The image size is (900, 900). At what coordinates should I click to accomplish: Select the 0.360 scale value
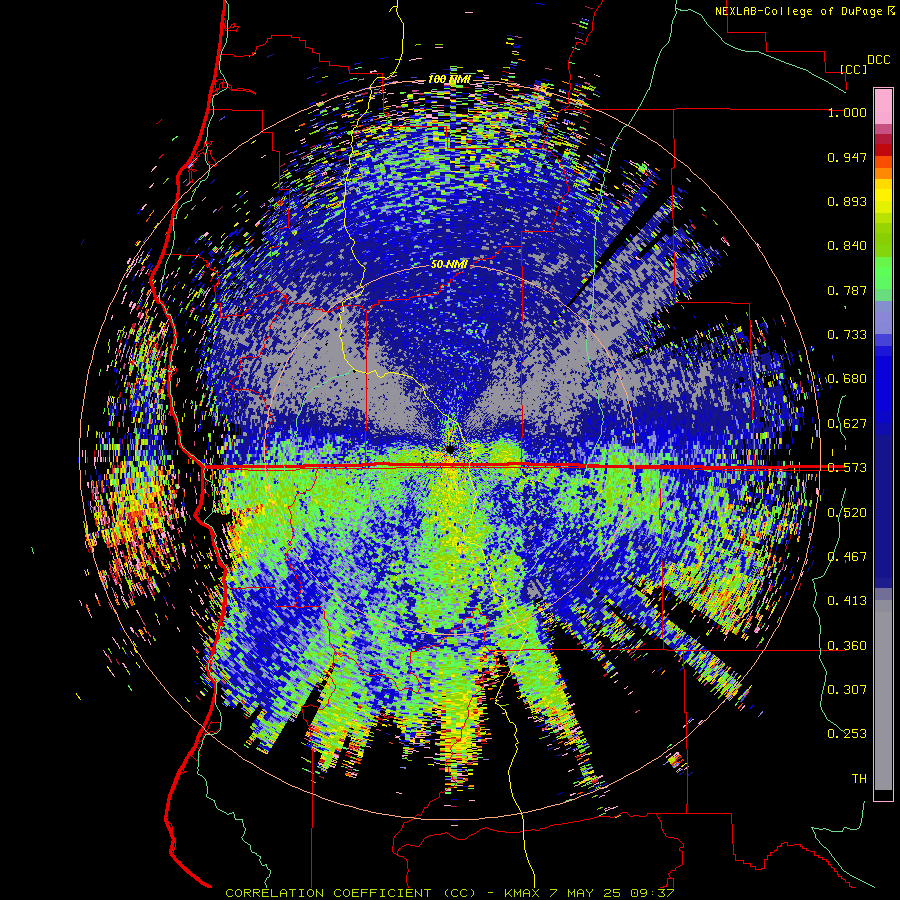[x=847, y=646]
